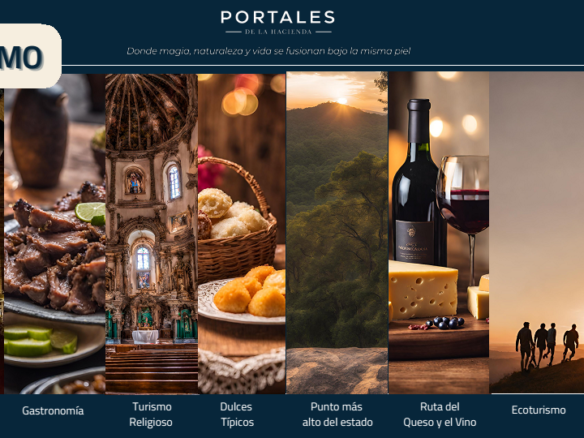Select the wine bottle and cheese photo
This screenshot has height=438, width=584.
(439, 233)
